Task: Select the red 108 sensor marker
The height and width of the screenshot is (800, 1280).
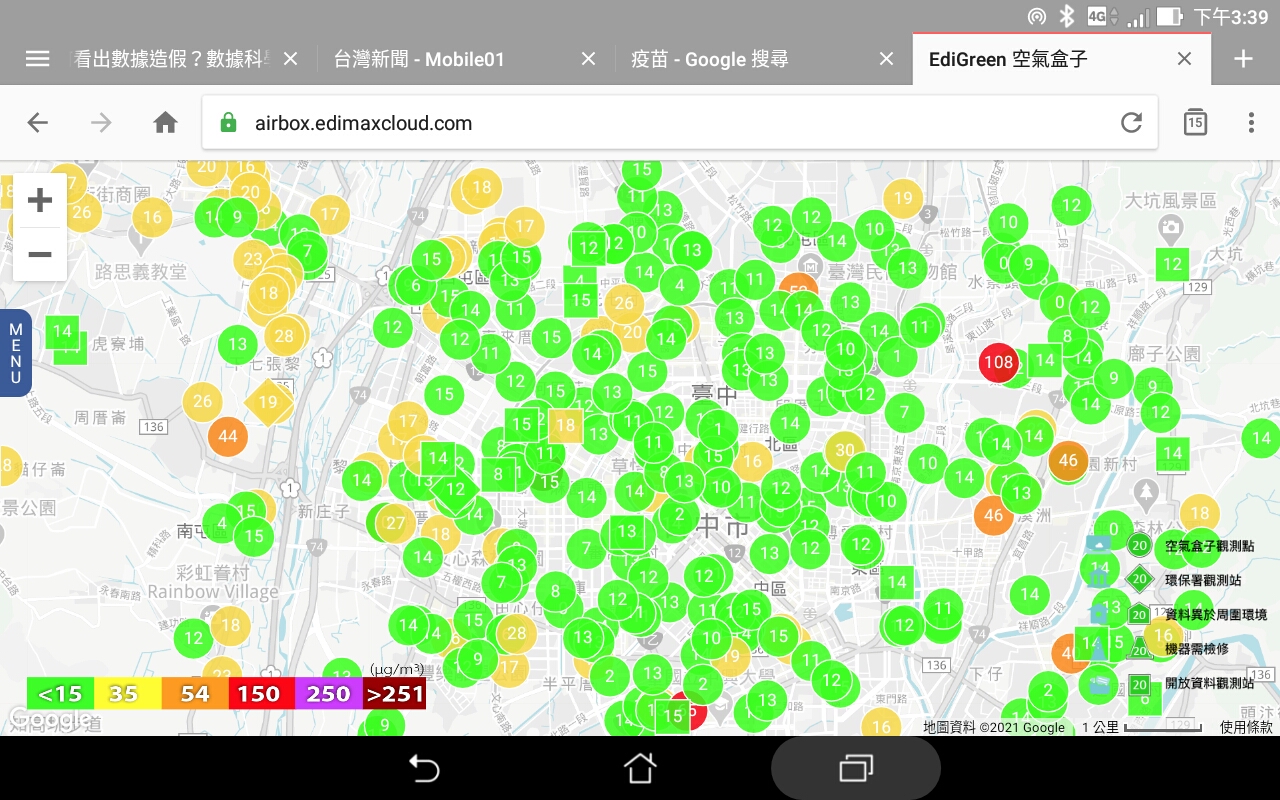Action: 998,362
